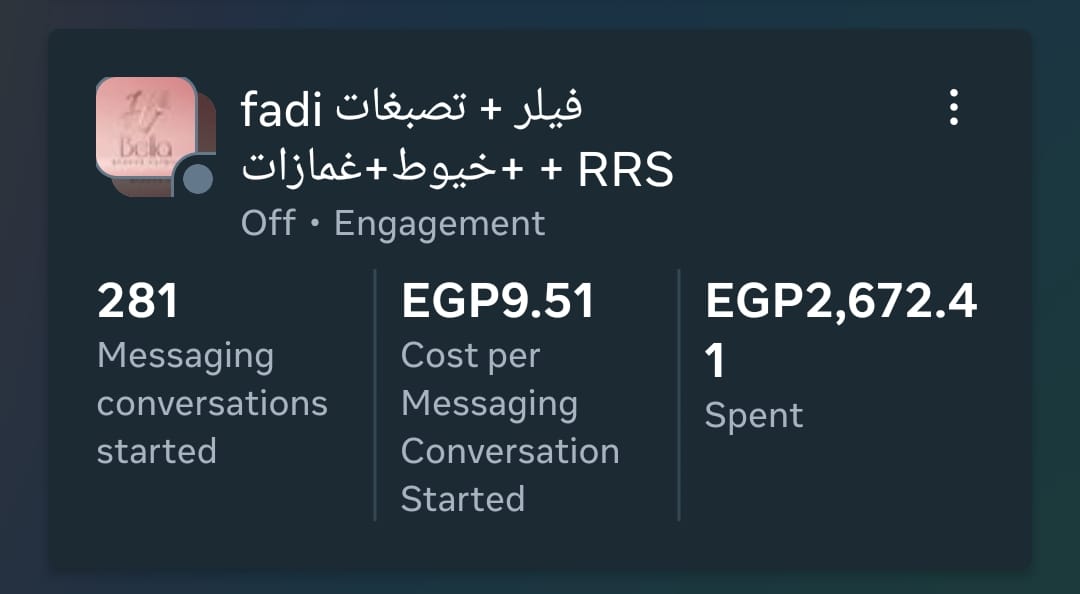1080x594 pixels.
Task: Click divider between cost and Spent metrics
Action: pyautogui.click(x=679, y=395)
